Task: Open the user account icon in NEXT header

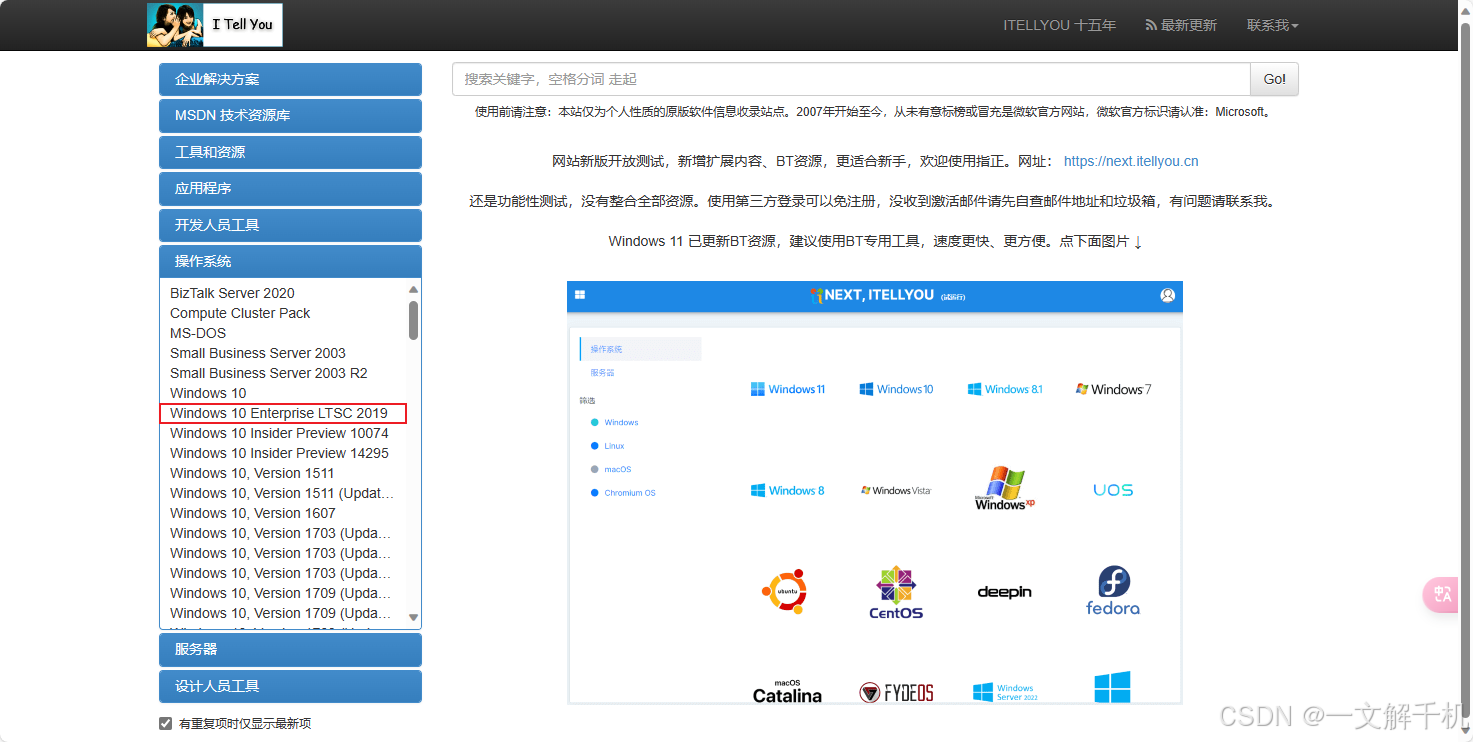Action: click(x=1167, y=296)
